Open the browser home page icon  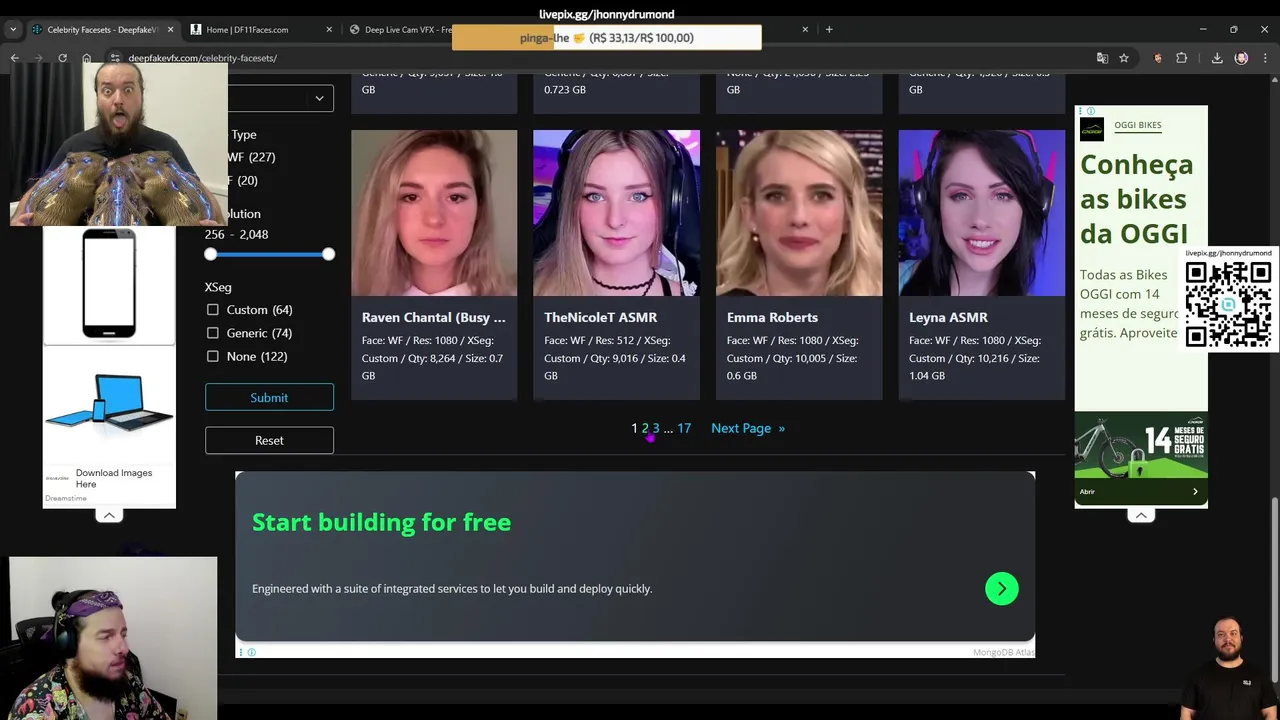tap(87, 58)
